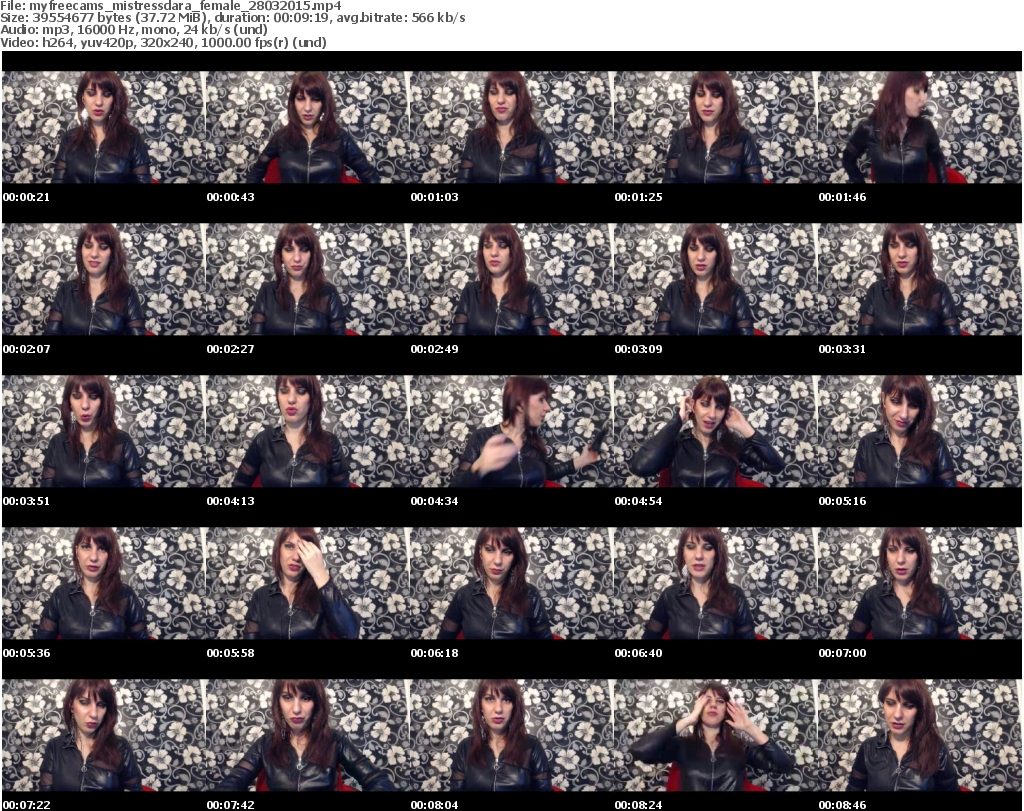1024x811 pixels.
Task: Select the thumbnail frame at 00:05:16
Action: point(920,432)
